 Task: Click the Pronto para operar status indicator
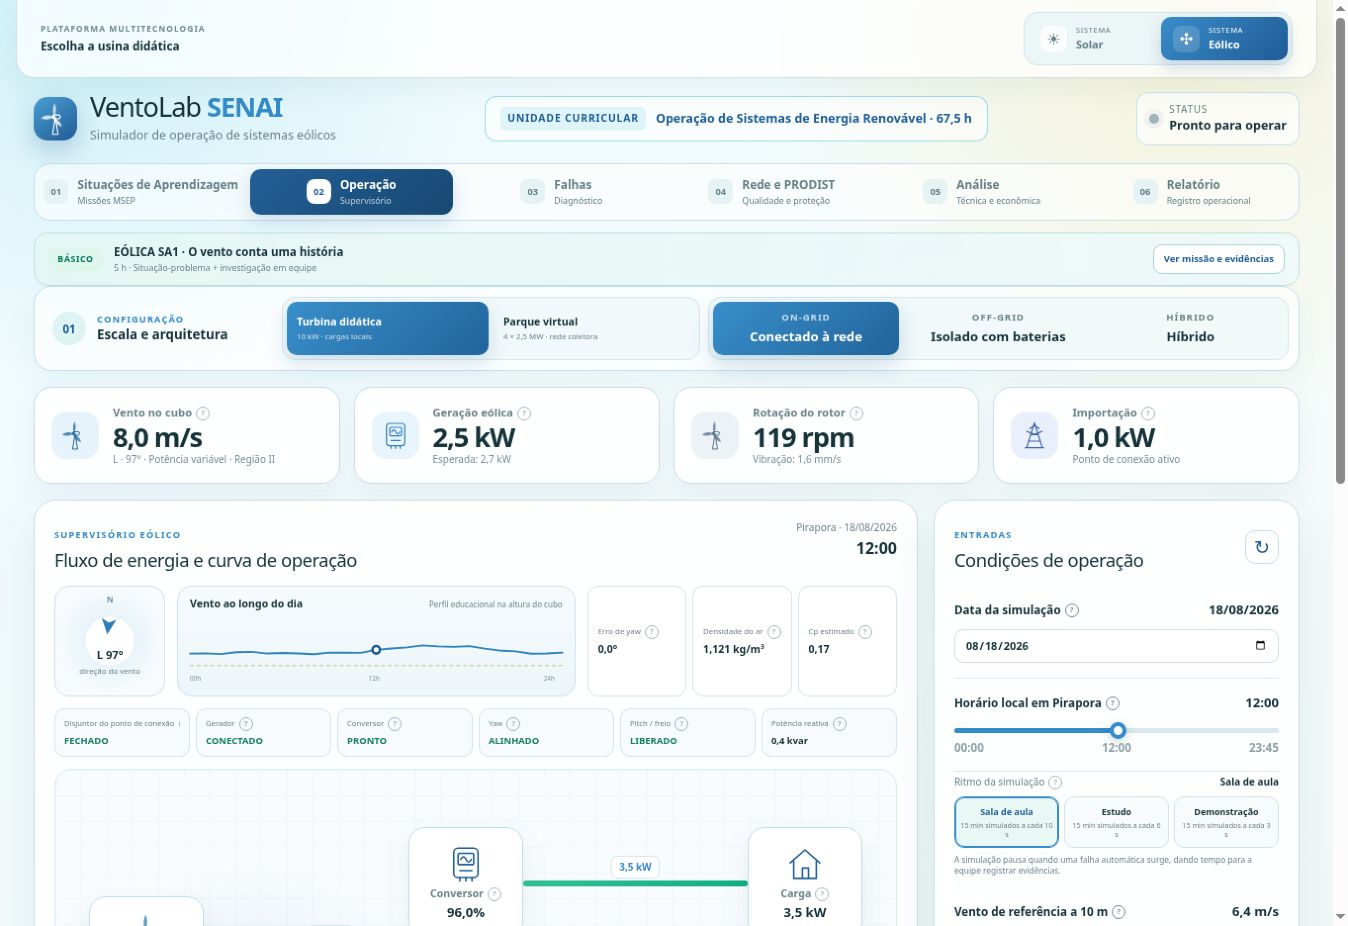click(1217, 118)
